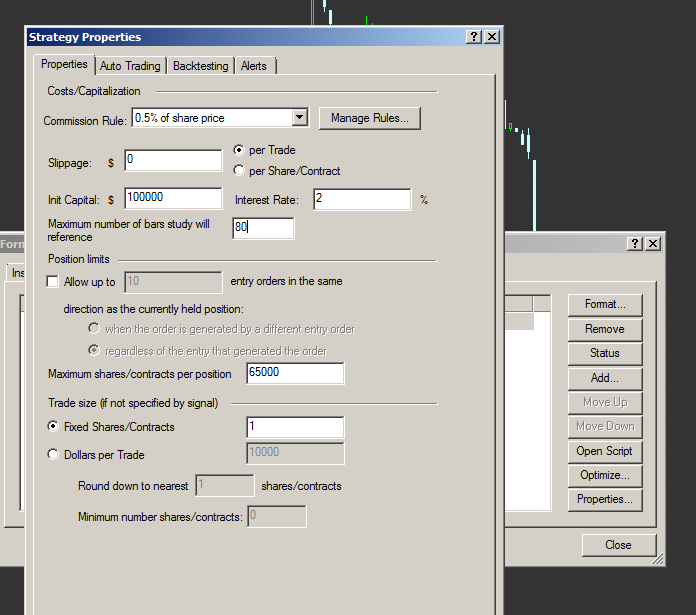Go to the Alerts tab

point(254,66)
